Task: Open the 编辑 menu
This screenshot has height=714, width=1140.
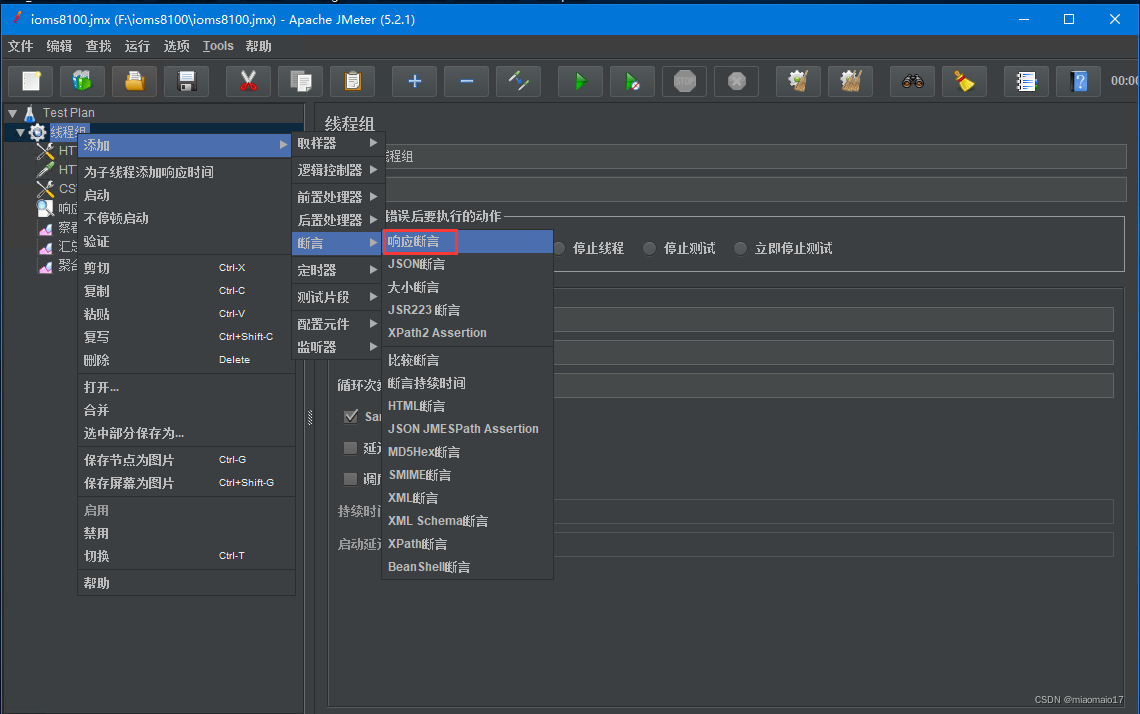Action: click(x=60, y=47)
